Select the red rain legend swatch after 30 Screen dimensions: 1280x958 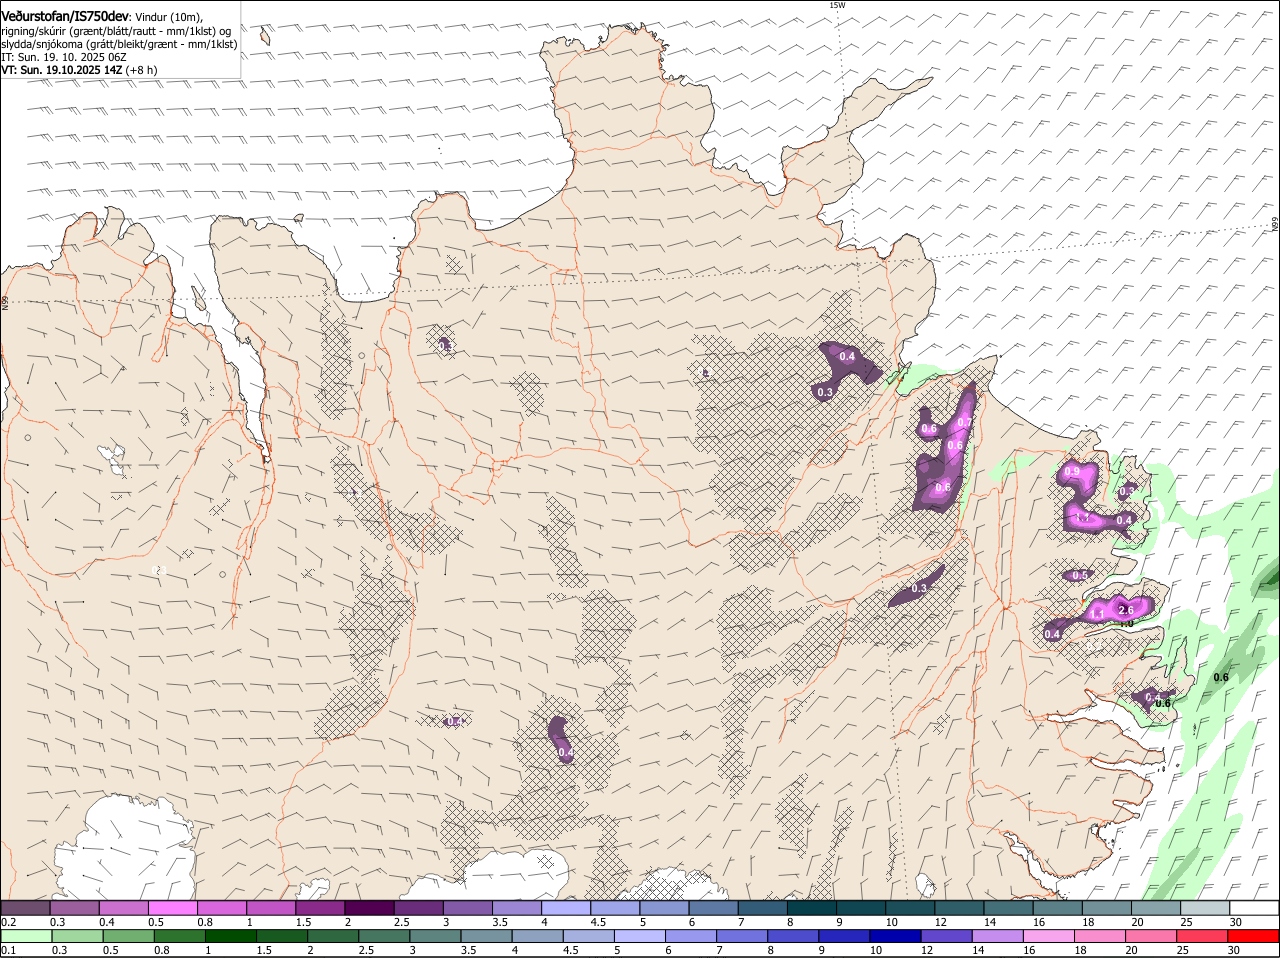(x=1254, y=936)
